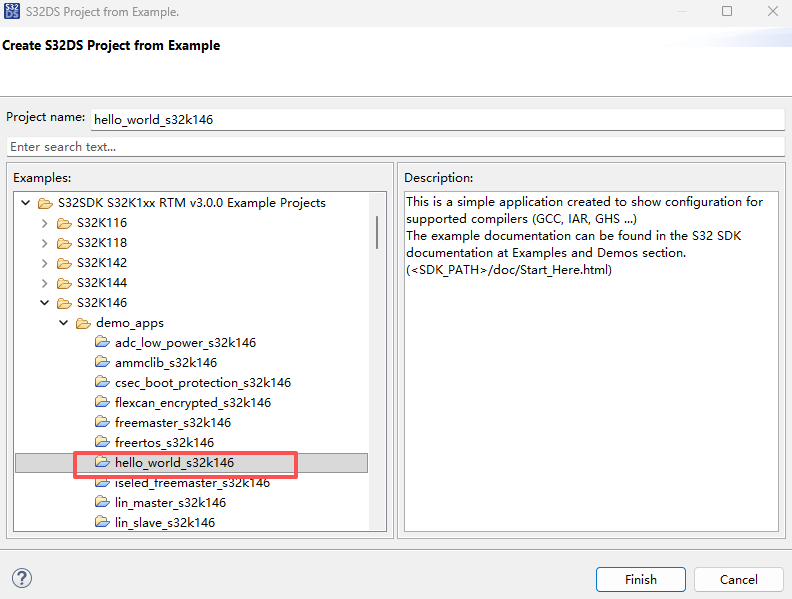Select S32K146 in the examples tree
Screen dimensions: 792x599
pyautogui.click(x=102, y=303)
